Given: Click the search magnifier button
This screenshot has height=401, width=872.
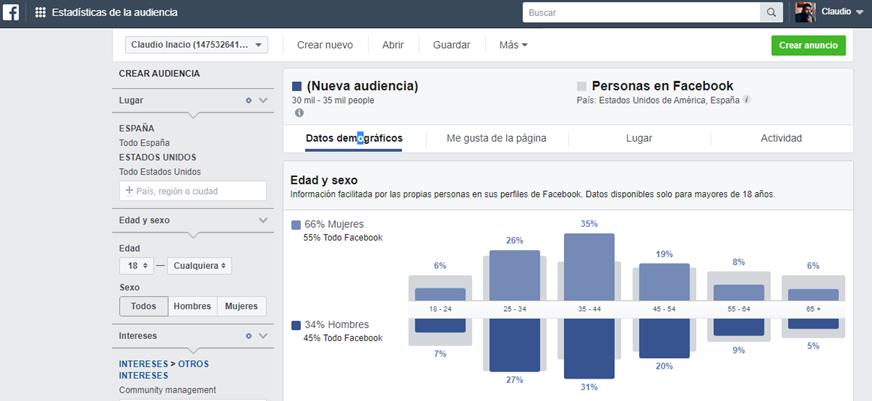Looking at the screenshot, I should coord(771,12).
